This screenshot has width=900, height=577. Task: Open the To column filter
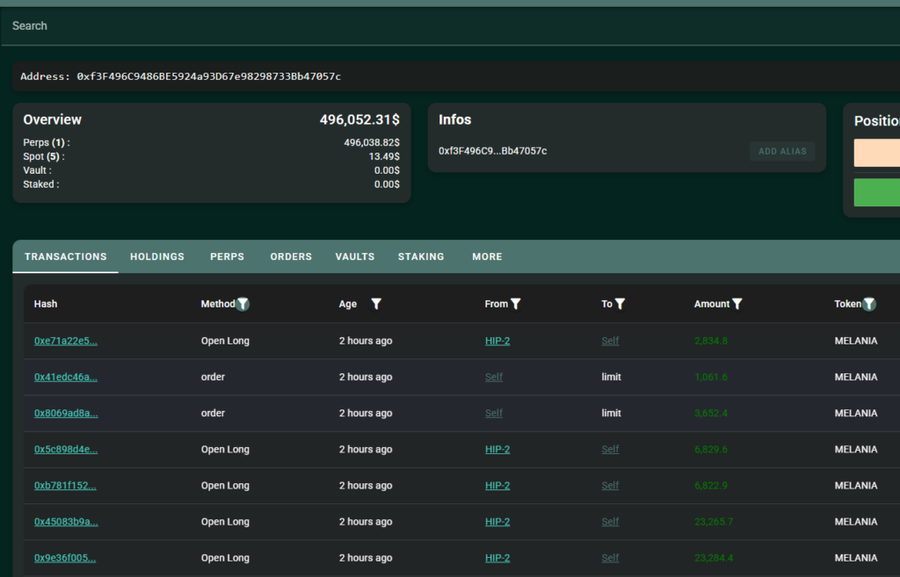point(620,304)
